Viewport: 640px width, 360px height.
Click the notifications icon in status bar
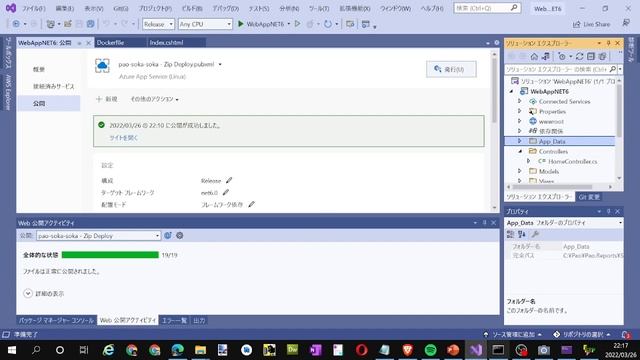[x=626, y=334]
